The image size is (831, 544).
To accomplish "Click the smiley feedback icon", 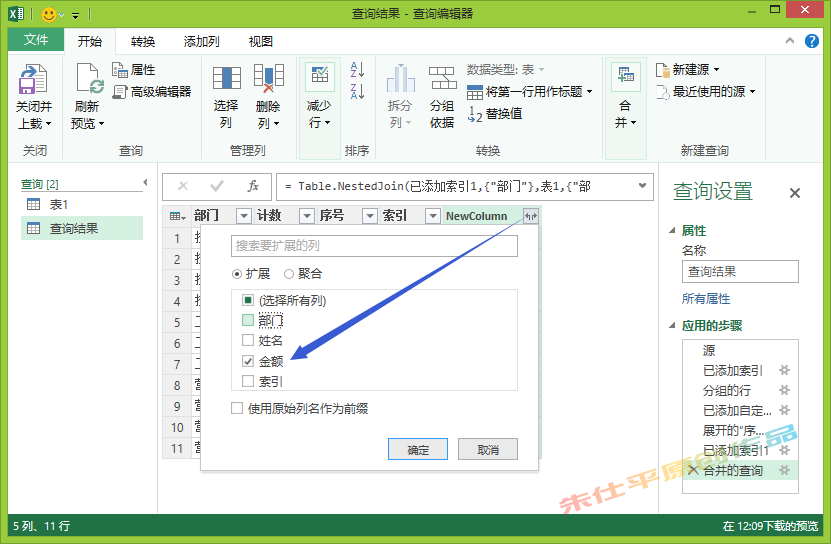I will [49, 14].
